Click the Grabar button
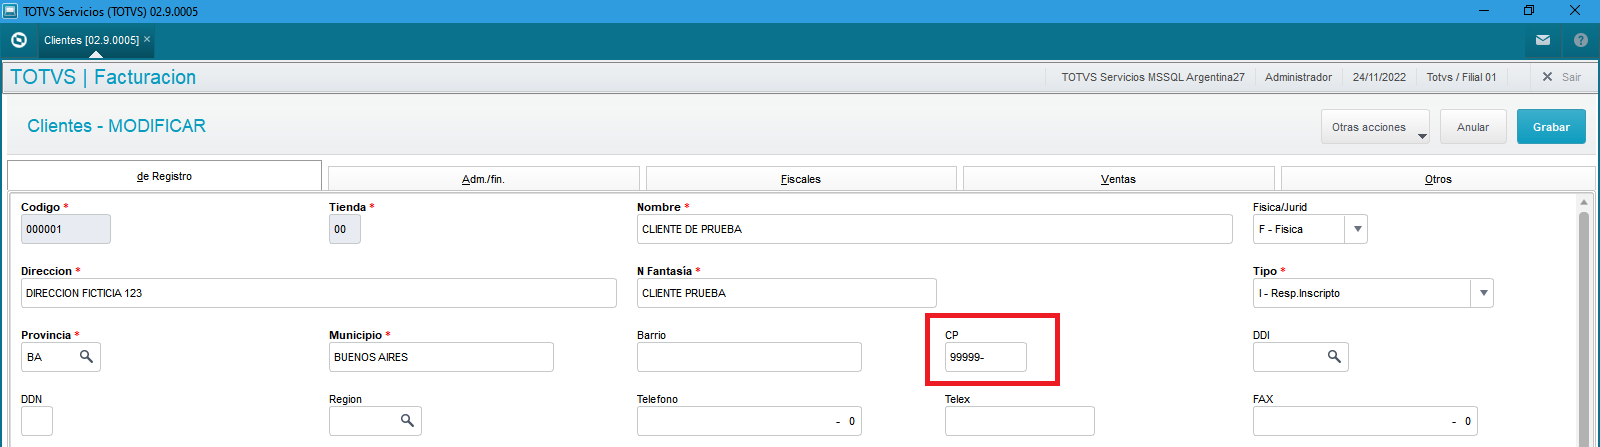This screenshot has height=447, width=1600. (x=1551, y=127)
